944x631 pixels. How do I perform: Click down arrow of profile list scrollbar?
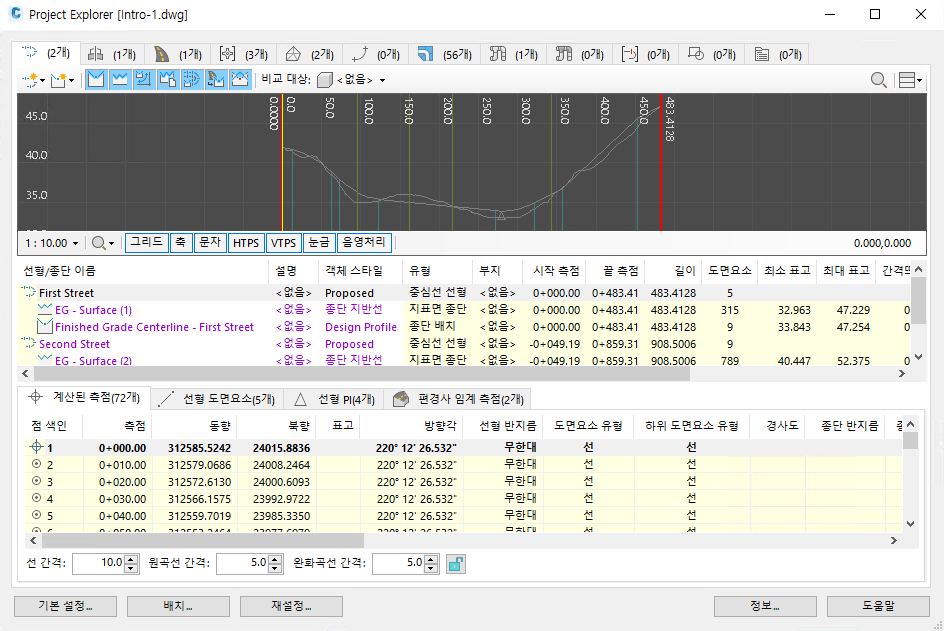[918, 357]
